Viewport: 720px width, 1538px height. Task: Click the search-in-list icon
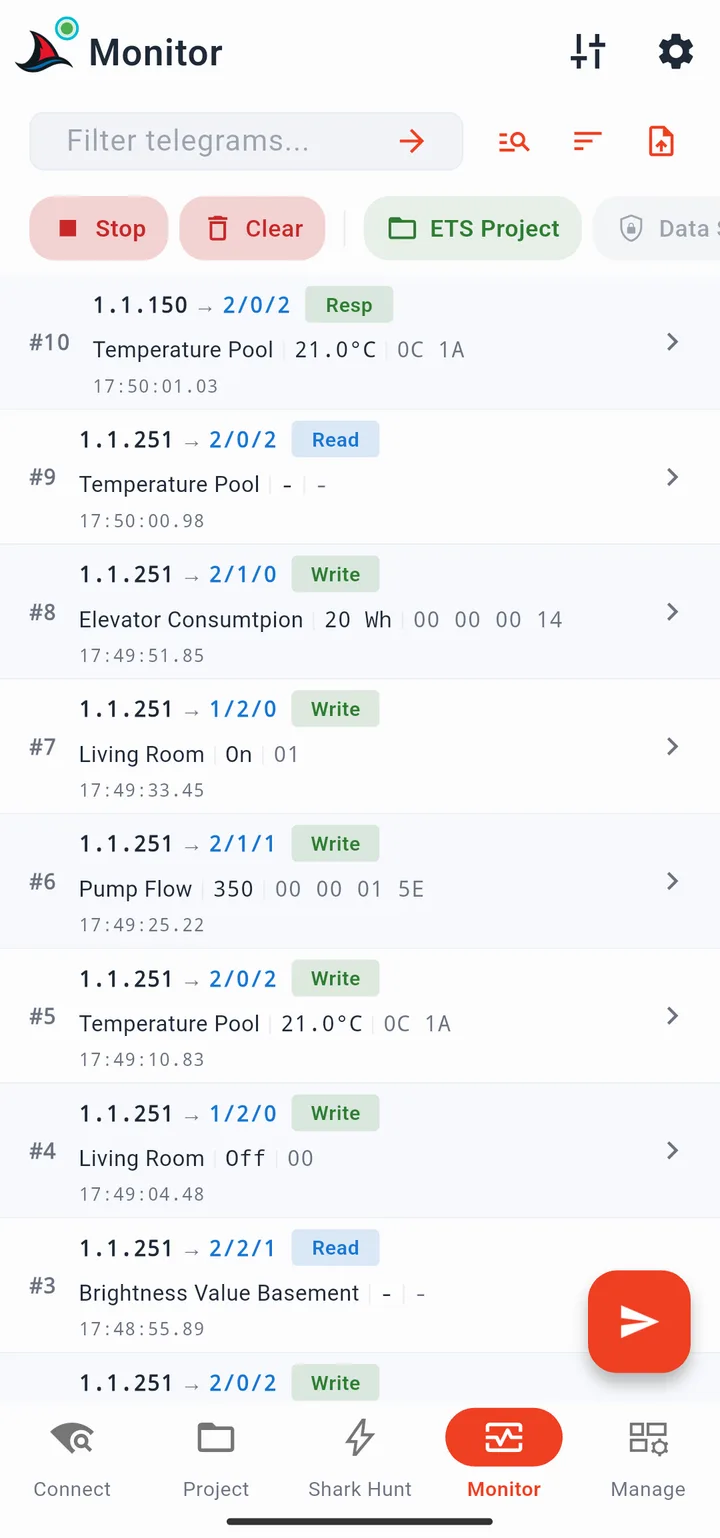pos(514,141)
